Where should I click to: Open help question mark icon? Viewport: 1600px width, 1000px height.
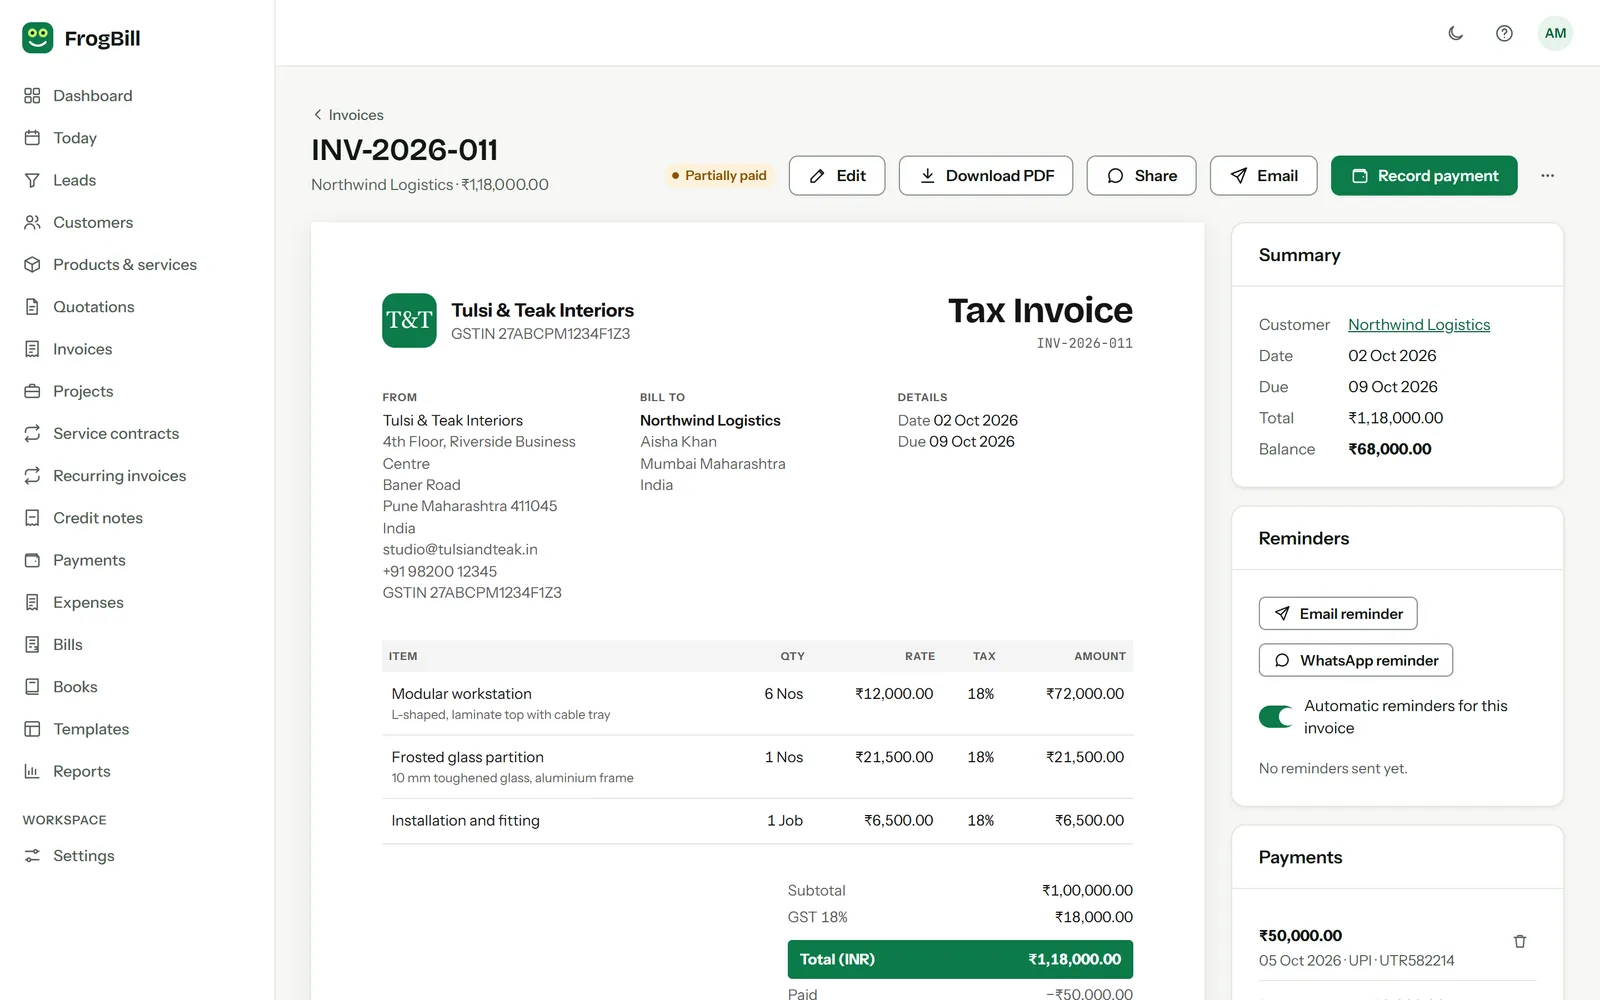1504,33
